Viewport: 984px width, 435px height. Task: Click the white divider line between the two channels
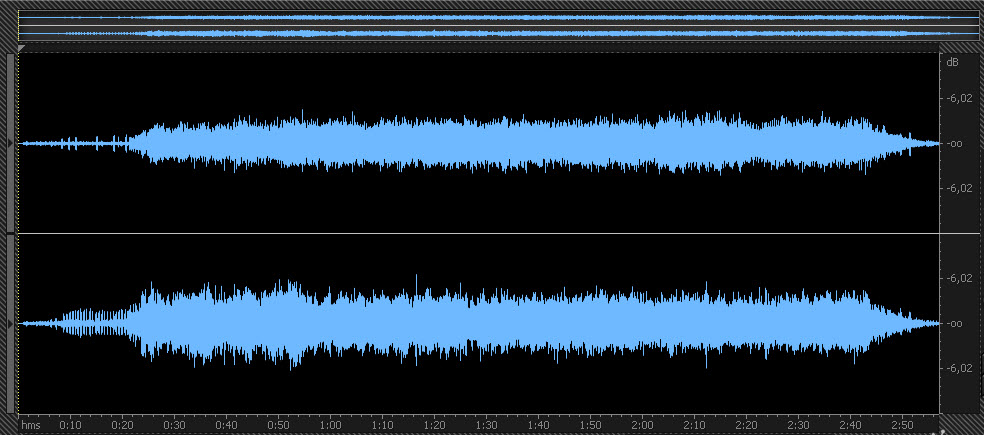501,234
